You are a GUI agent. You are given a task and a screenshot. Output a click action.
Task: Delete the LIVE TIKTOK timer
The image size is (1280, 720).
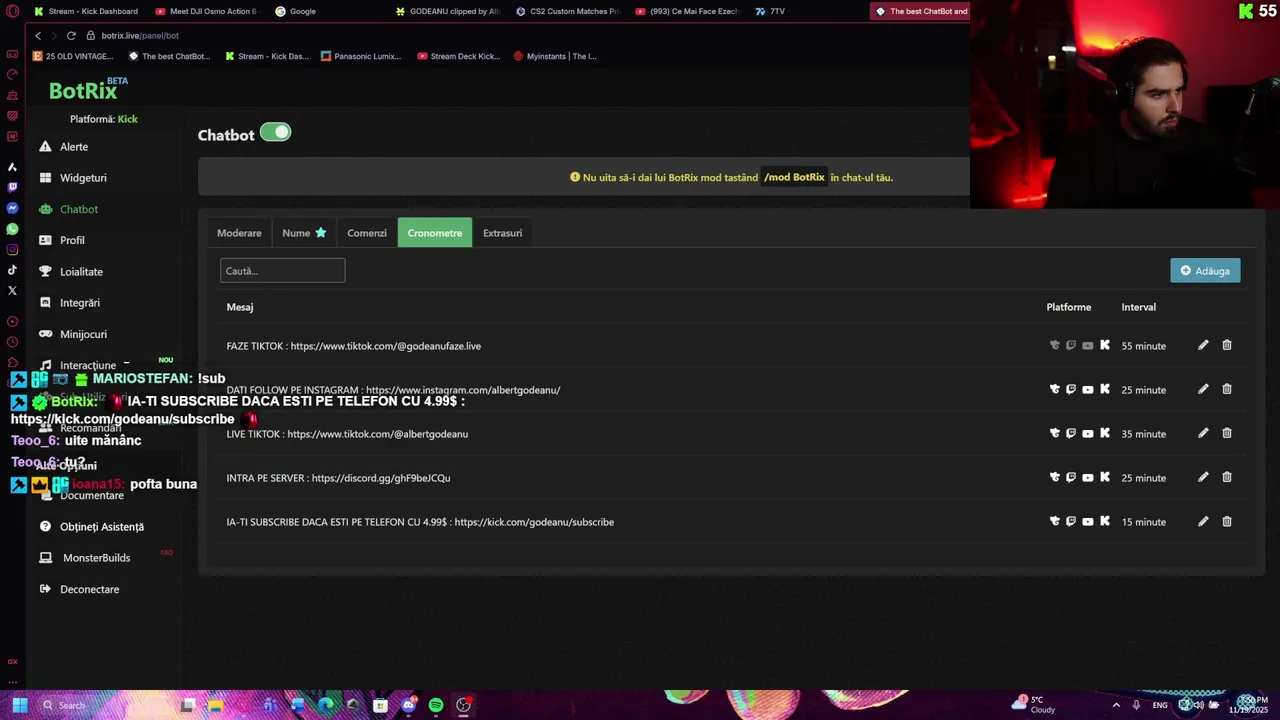1227,433
